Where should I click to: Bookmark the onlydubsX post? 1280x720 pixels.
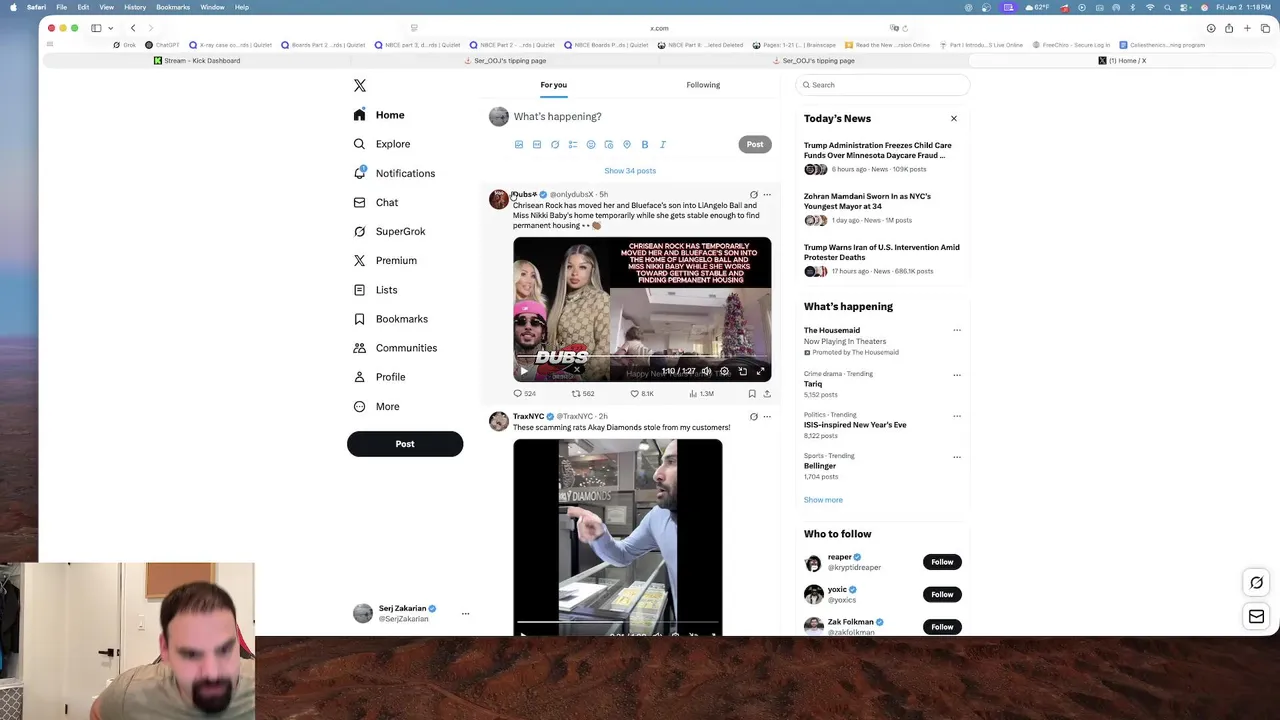tap(752, 394)
